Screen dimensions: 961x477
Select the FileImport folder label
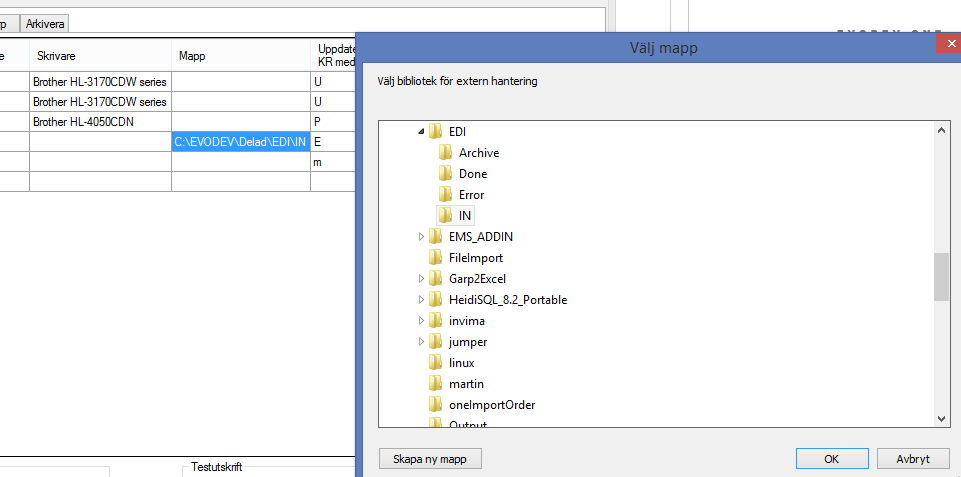[476, 258]
